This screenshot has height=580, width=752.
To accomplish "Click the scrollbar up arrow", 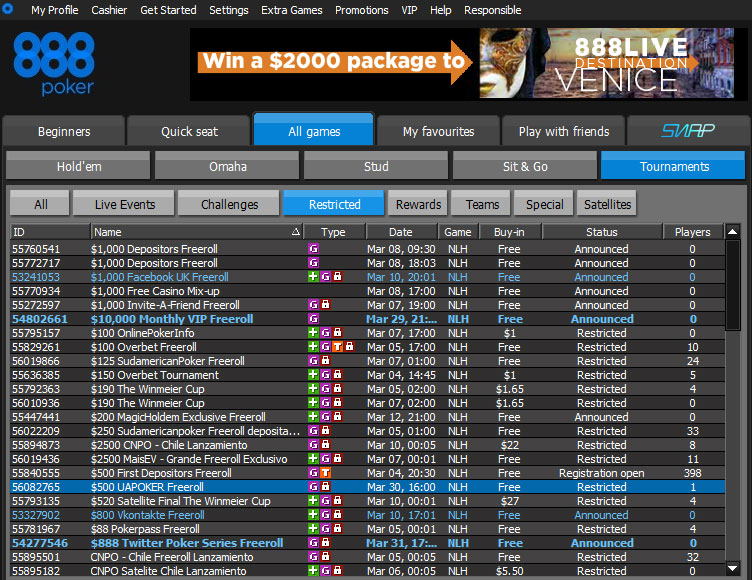I will 733,232.
